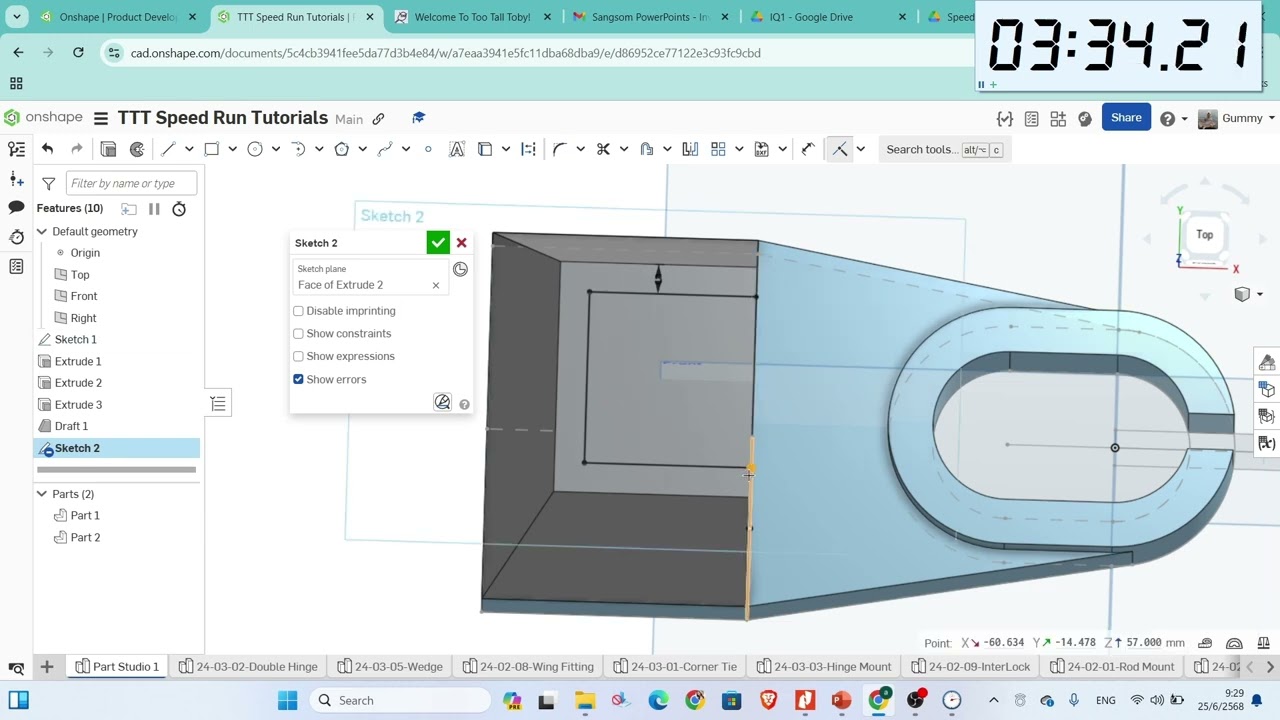Toggle Disable imprinting checkbox
The width and height of the screenshot is (1280, 720).
pyautogui.click(x=298, y=311)
